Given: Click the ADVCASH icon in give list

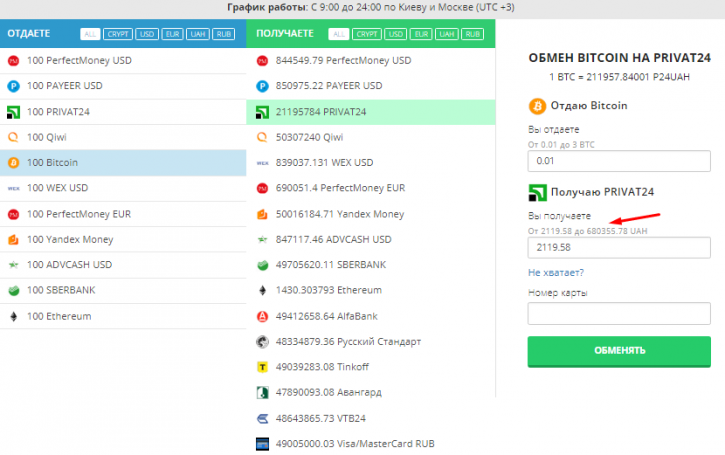Looking at the screenshot, I should pyautogui.click(x=13, y=265).
